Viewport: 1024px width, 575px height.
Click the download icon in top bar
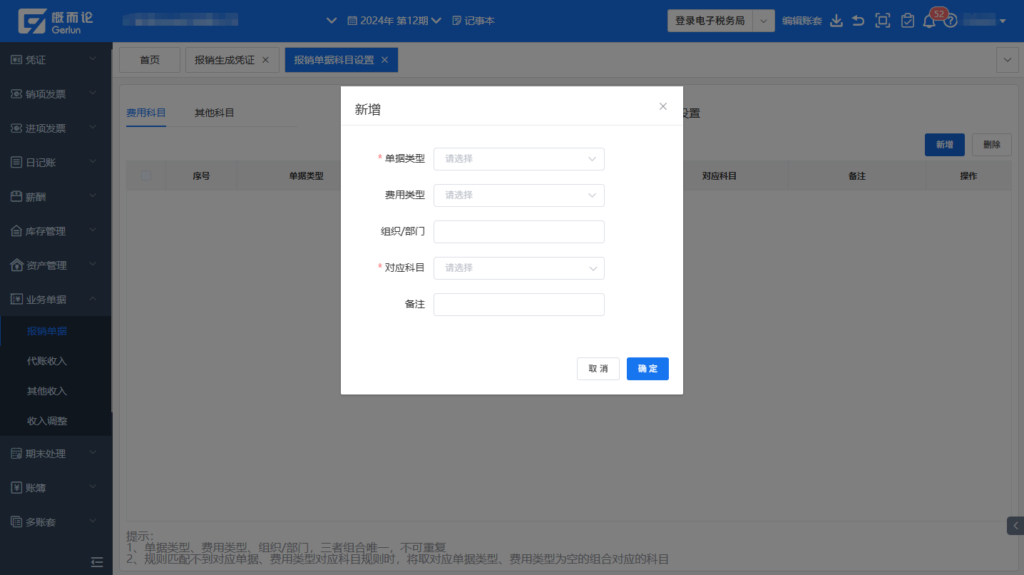click(837, 21)
